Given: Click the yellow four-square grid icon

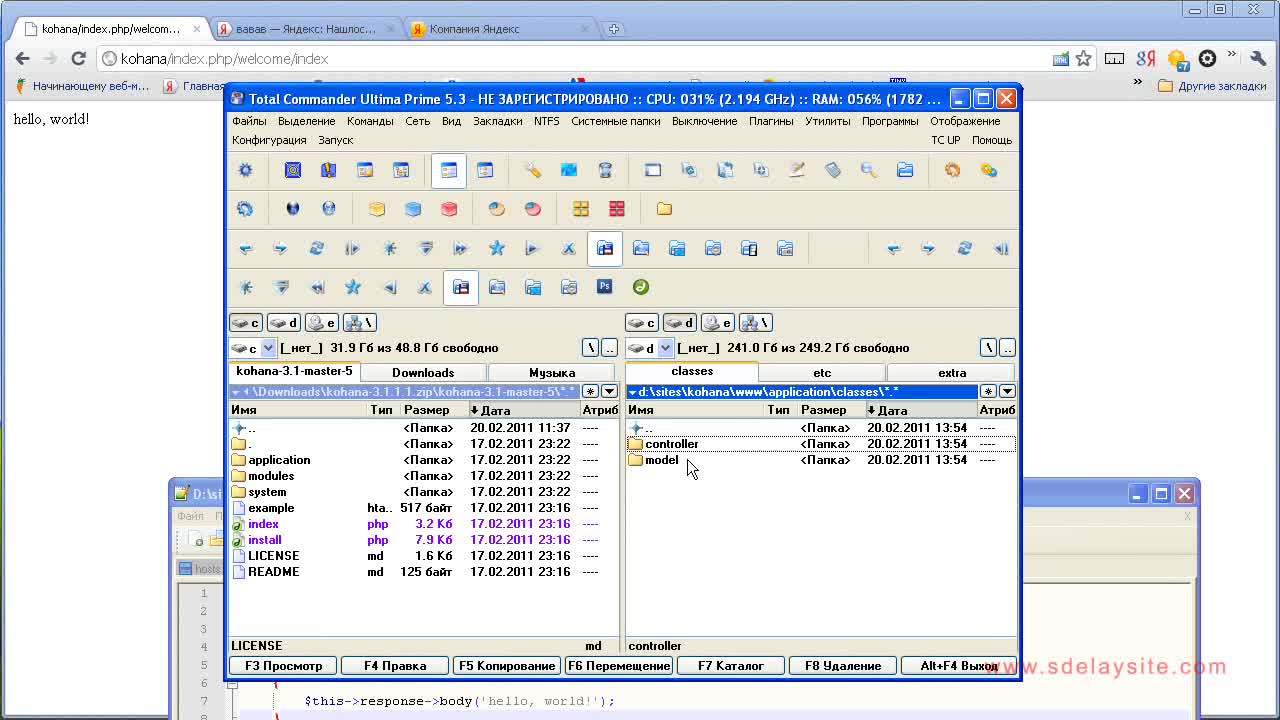Looking at the screenshot, I should coord(581,209).
